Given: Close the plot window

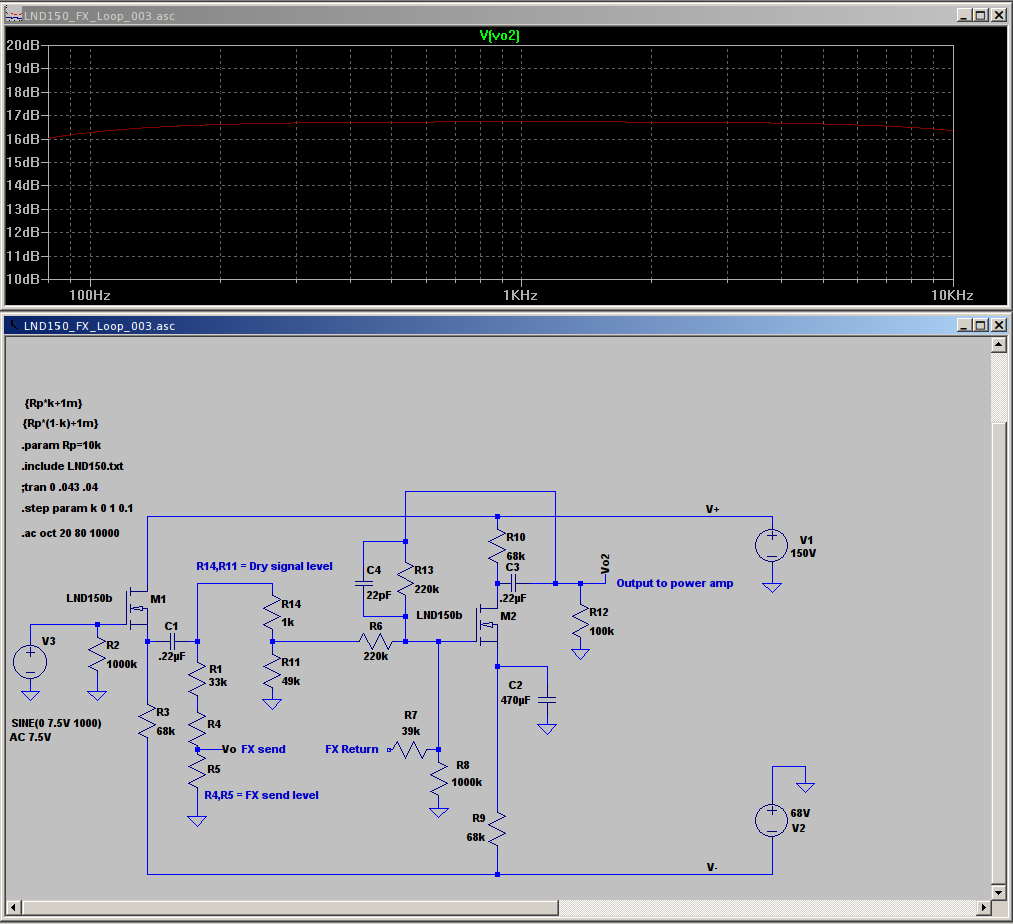Looking at the screenshot, I should pos(999,15).
